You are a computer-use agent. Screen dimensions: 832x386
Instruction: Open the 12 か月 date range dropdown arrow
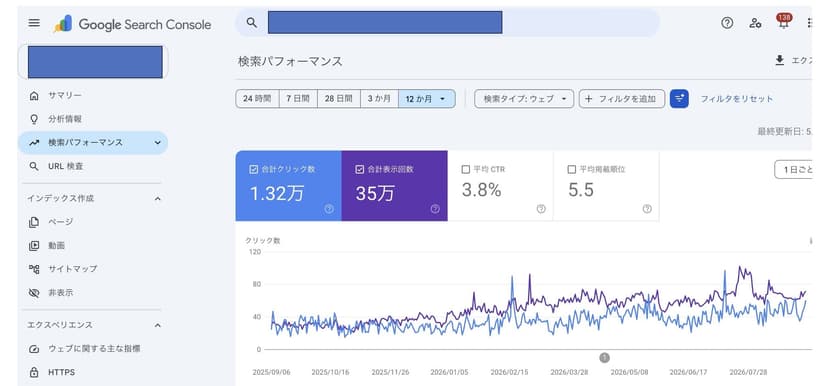tap(443, 99)
